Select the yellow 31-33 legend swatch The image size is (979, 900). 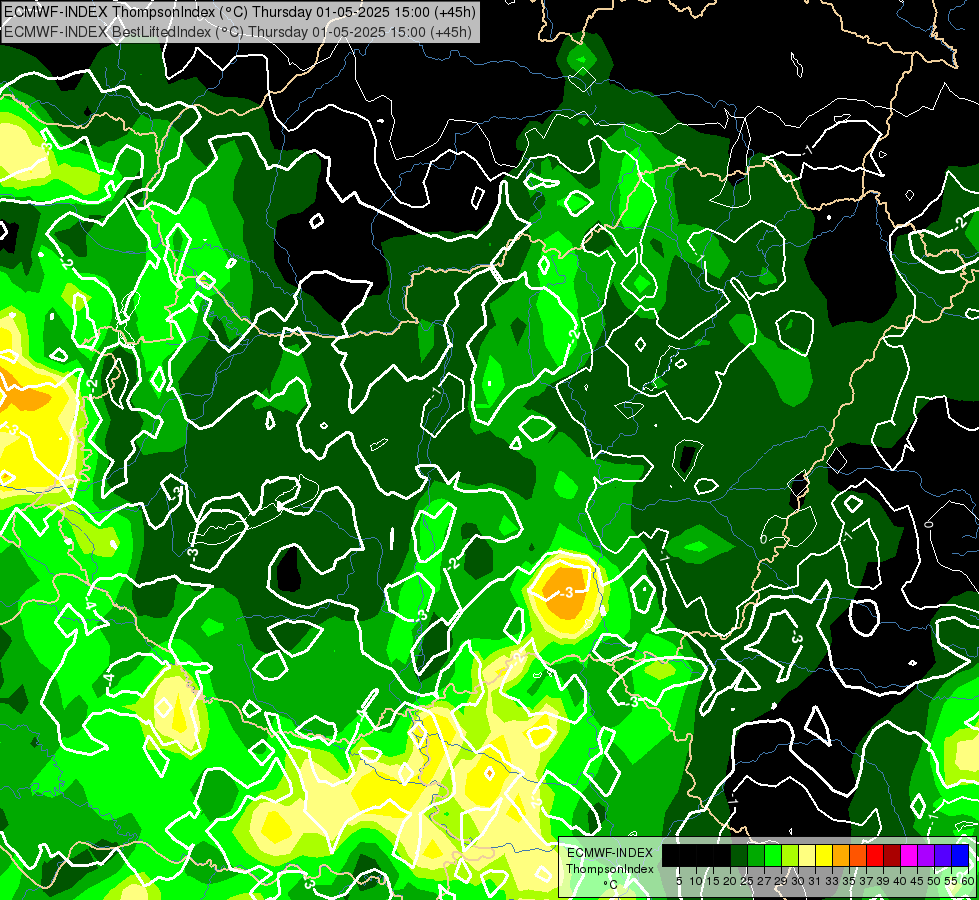click(824, 855)
